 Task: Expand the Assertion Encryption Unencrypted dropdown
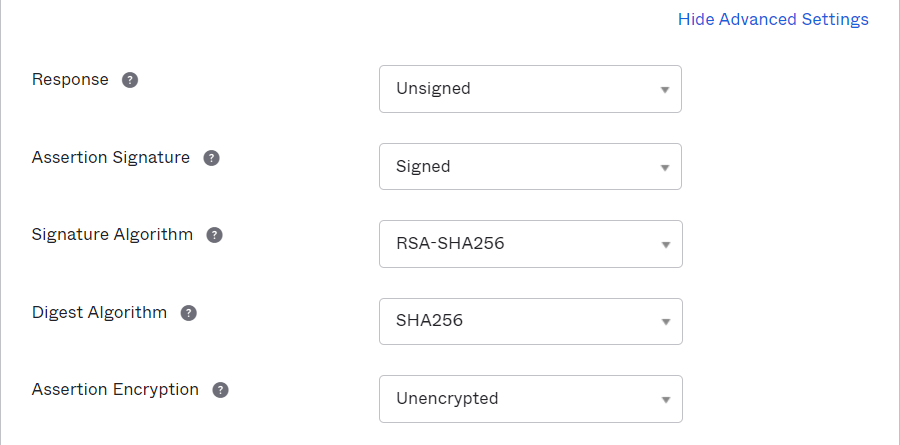point(531,398)
